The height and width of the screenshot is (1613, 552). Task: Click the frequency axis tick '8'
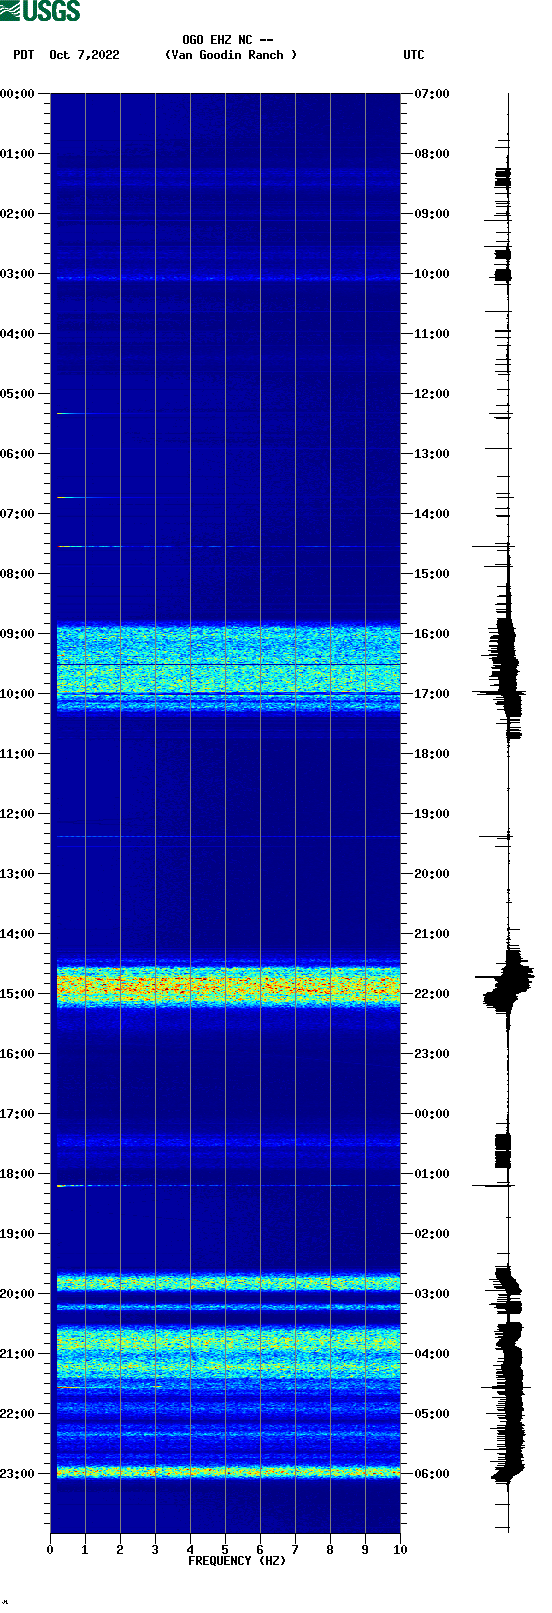pyautogui.click(x=330, y=1550)
